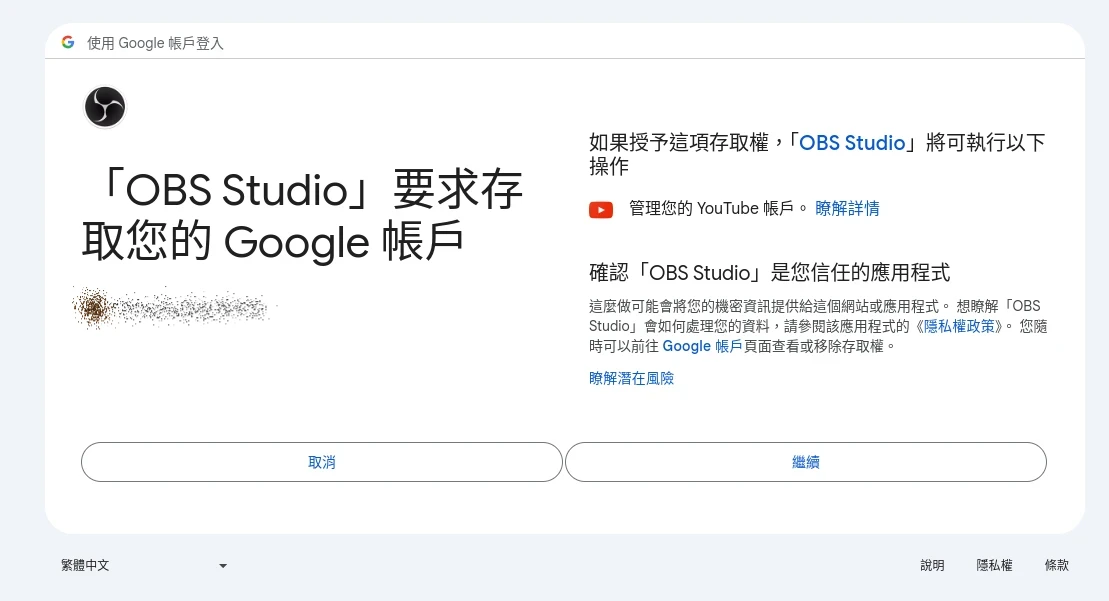This screenshot has width=1109, height=601.
Task: Open 瞭解詳情 link for YouTube permission
Action: 847,209
